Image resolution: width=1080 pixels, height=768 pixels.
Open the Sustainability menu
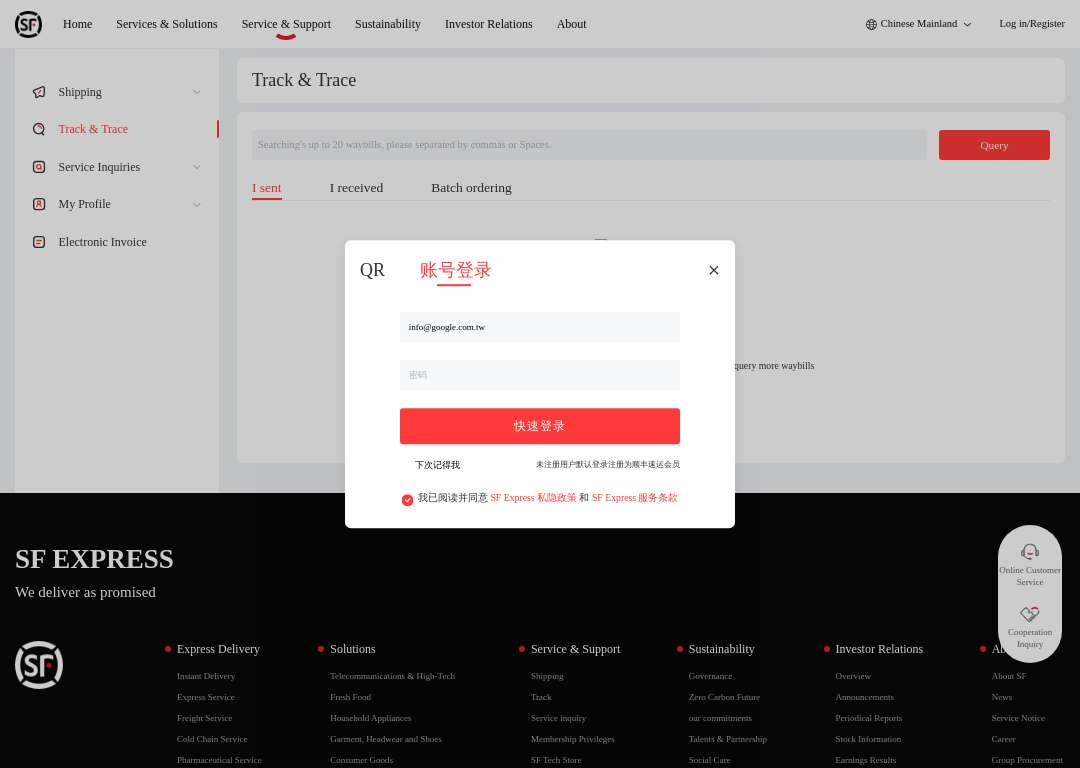388,24
